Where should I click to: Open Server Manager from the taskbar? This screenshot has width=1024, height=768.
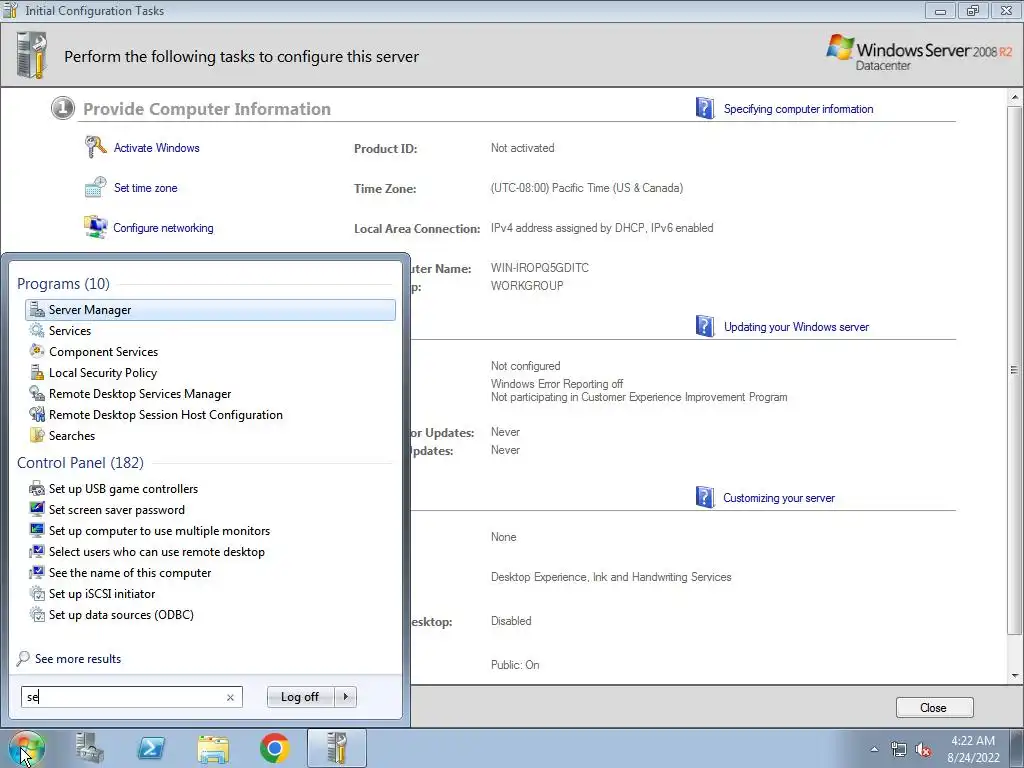(x=89, y=748)
